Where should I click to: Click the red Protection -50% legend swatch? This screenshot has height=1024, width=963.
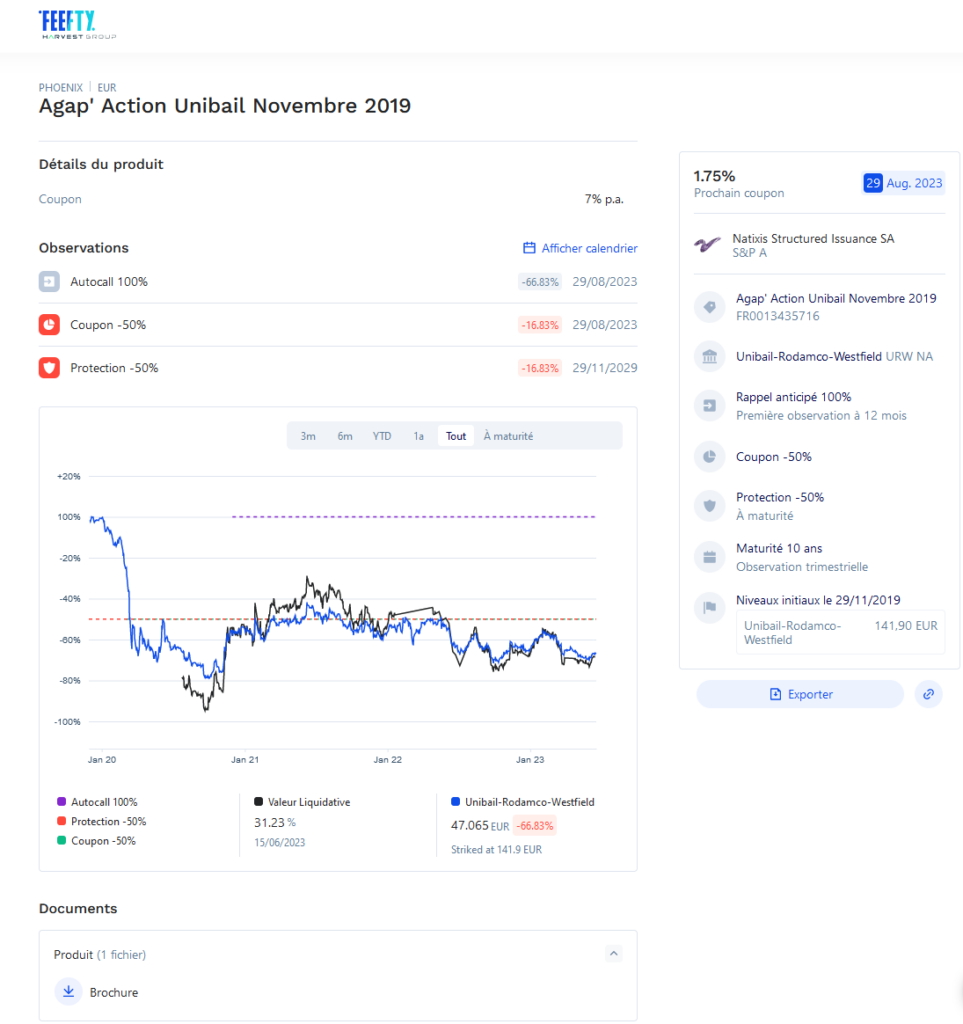(61, 821)
